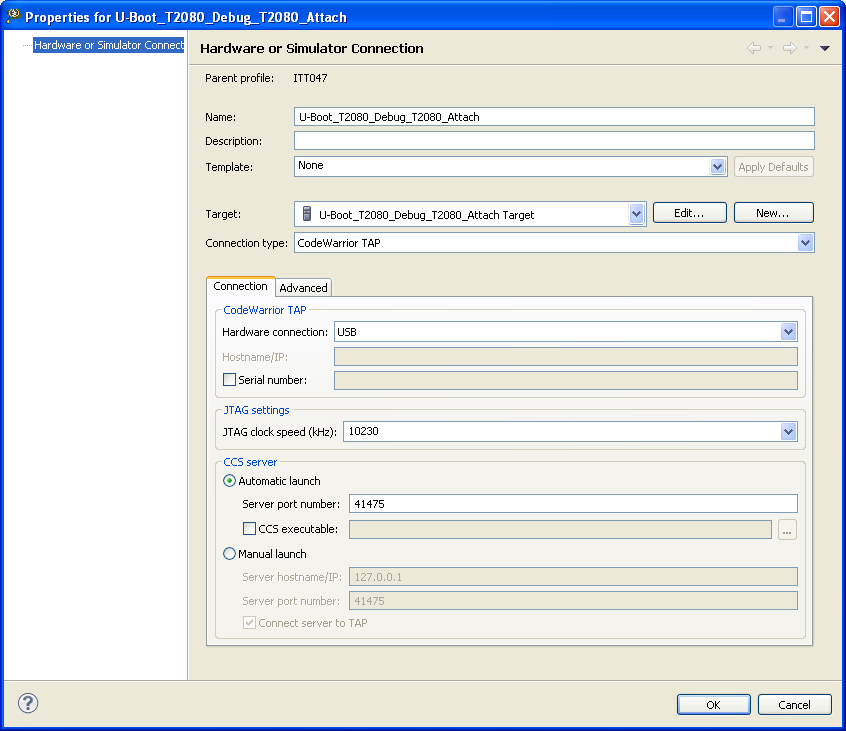Switch to the Advanced tab
846x731 pixels.
click(x=303, y=288)
